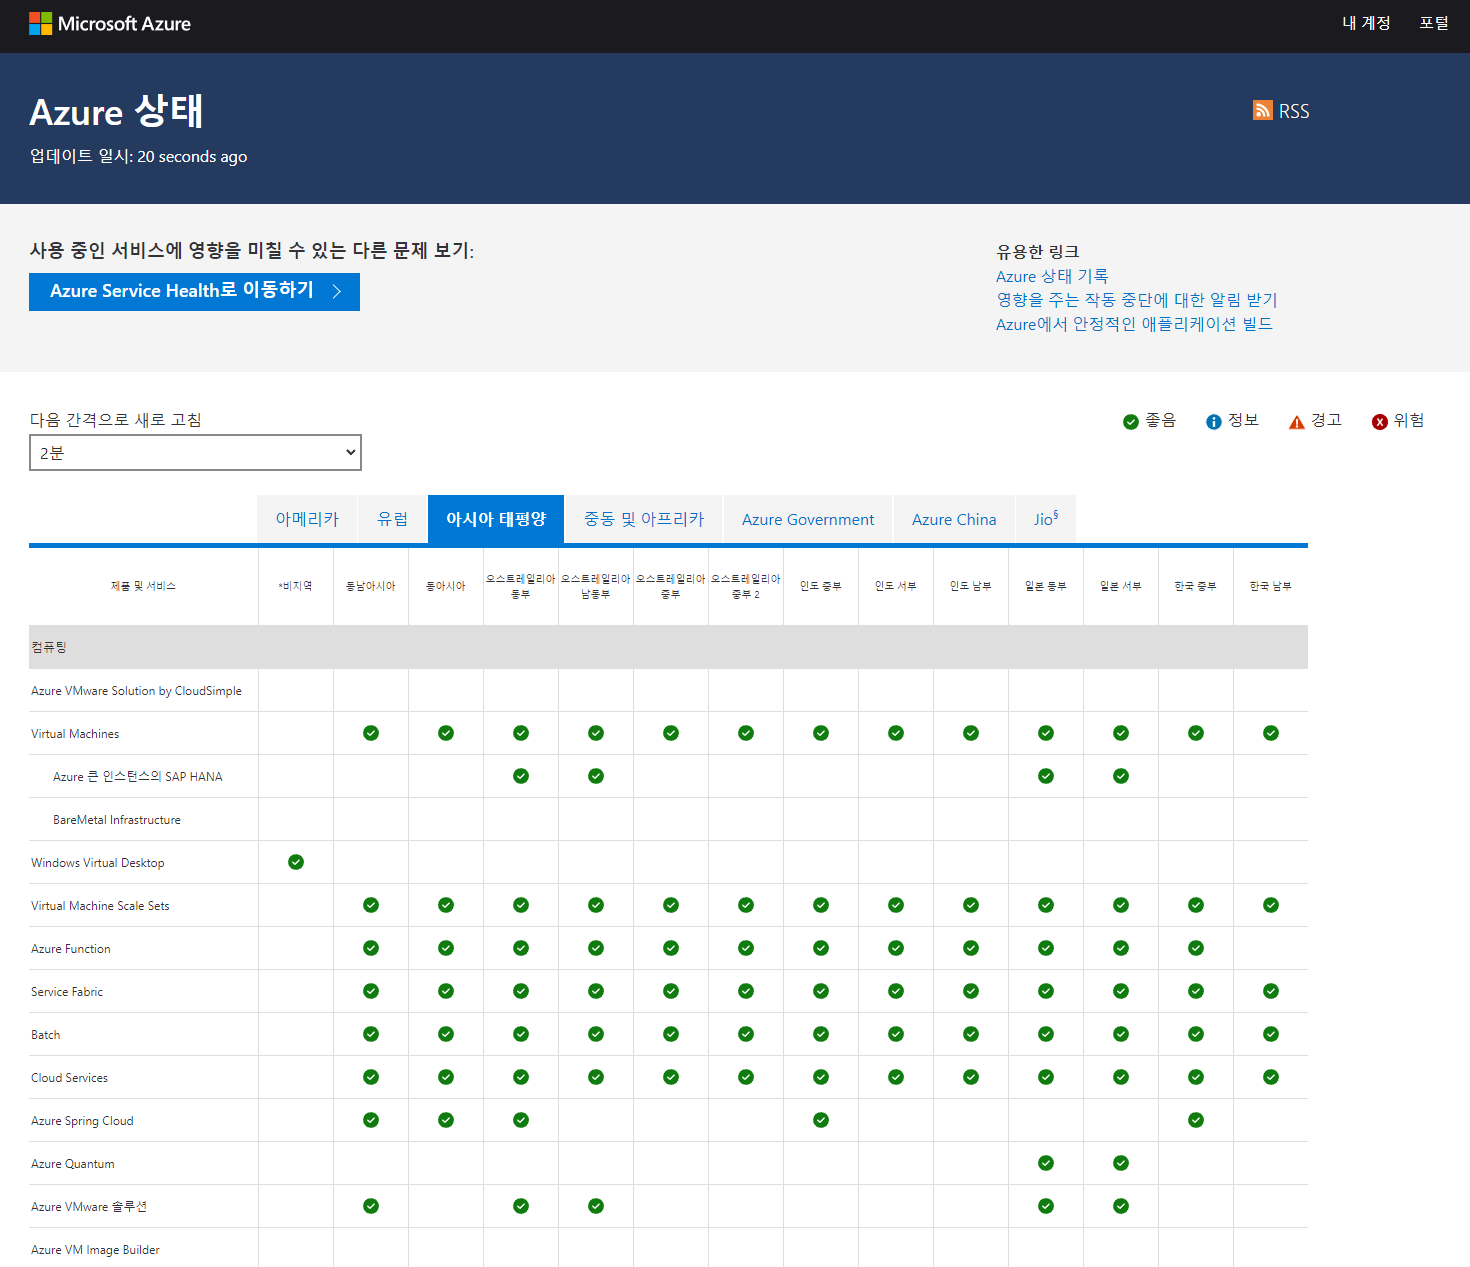The height and width of the screenshot is (1267, 1470).
Task: Click the Virtual Machines row label
Action: 75,734
